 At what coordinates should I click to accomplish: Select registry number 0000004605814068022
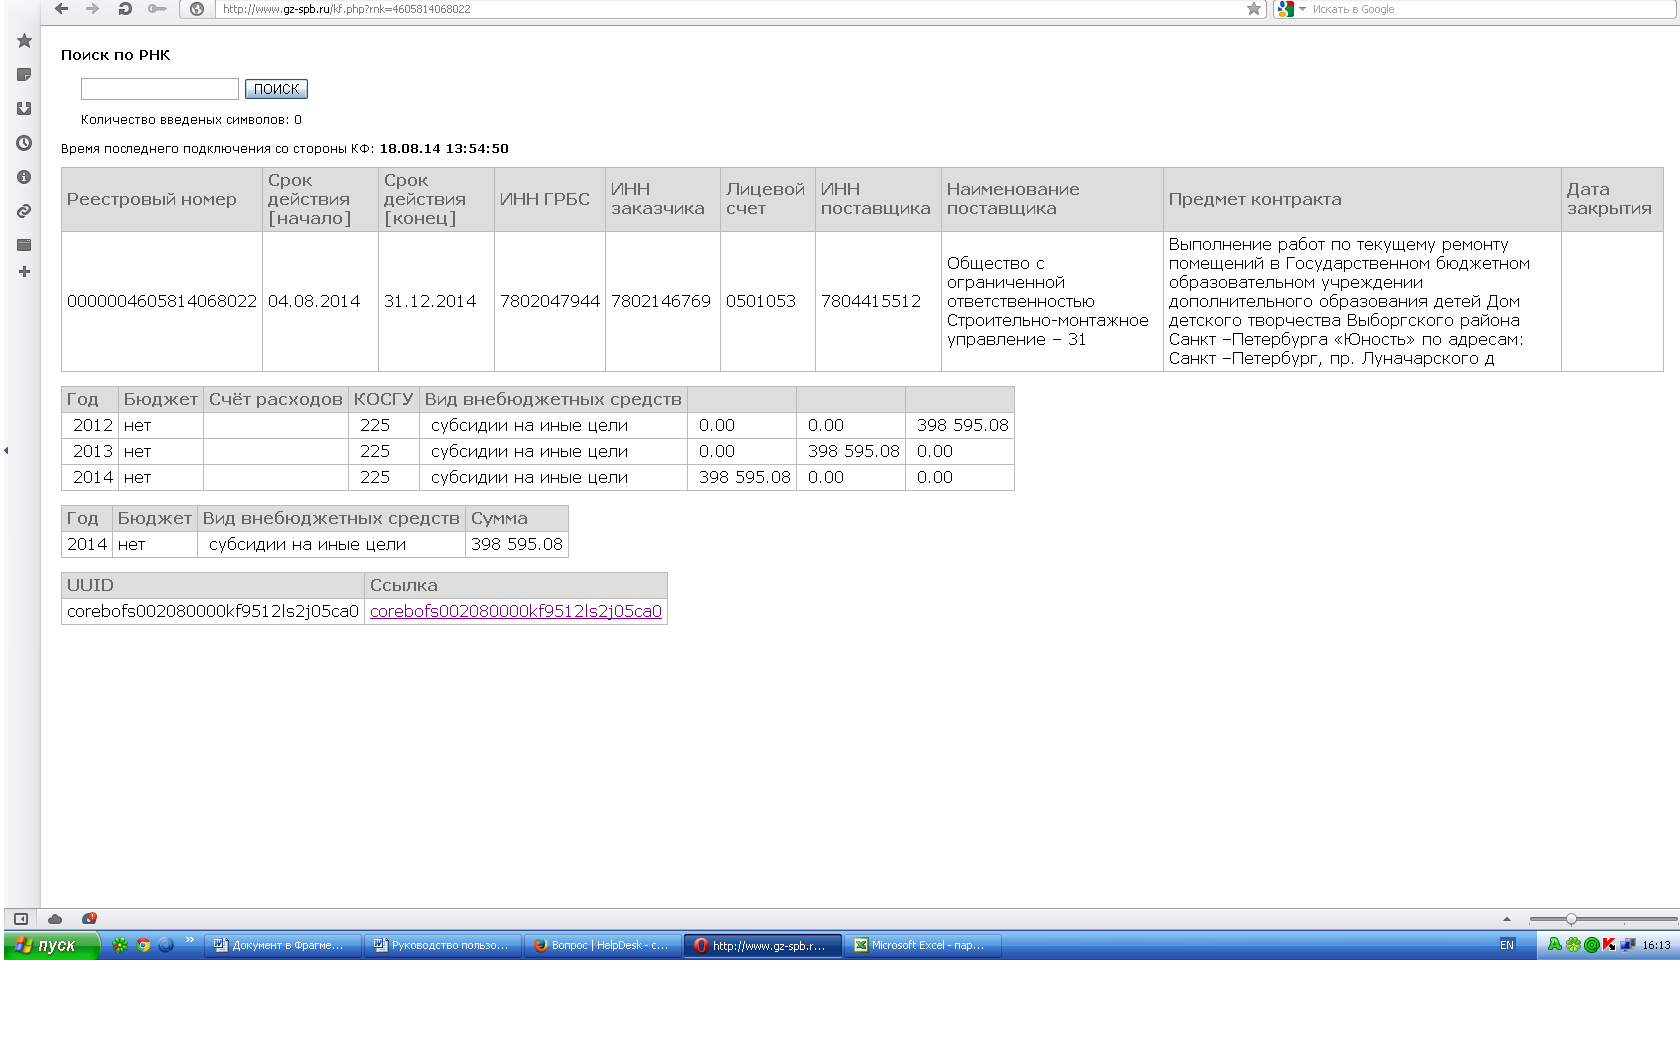(162, 301)
